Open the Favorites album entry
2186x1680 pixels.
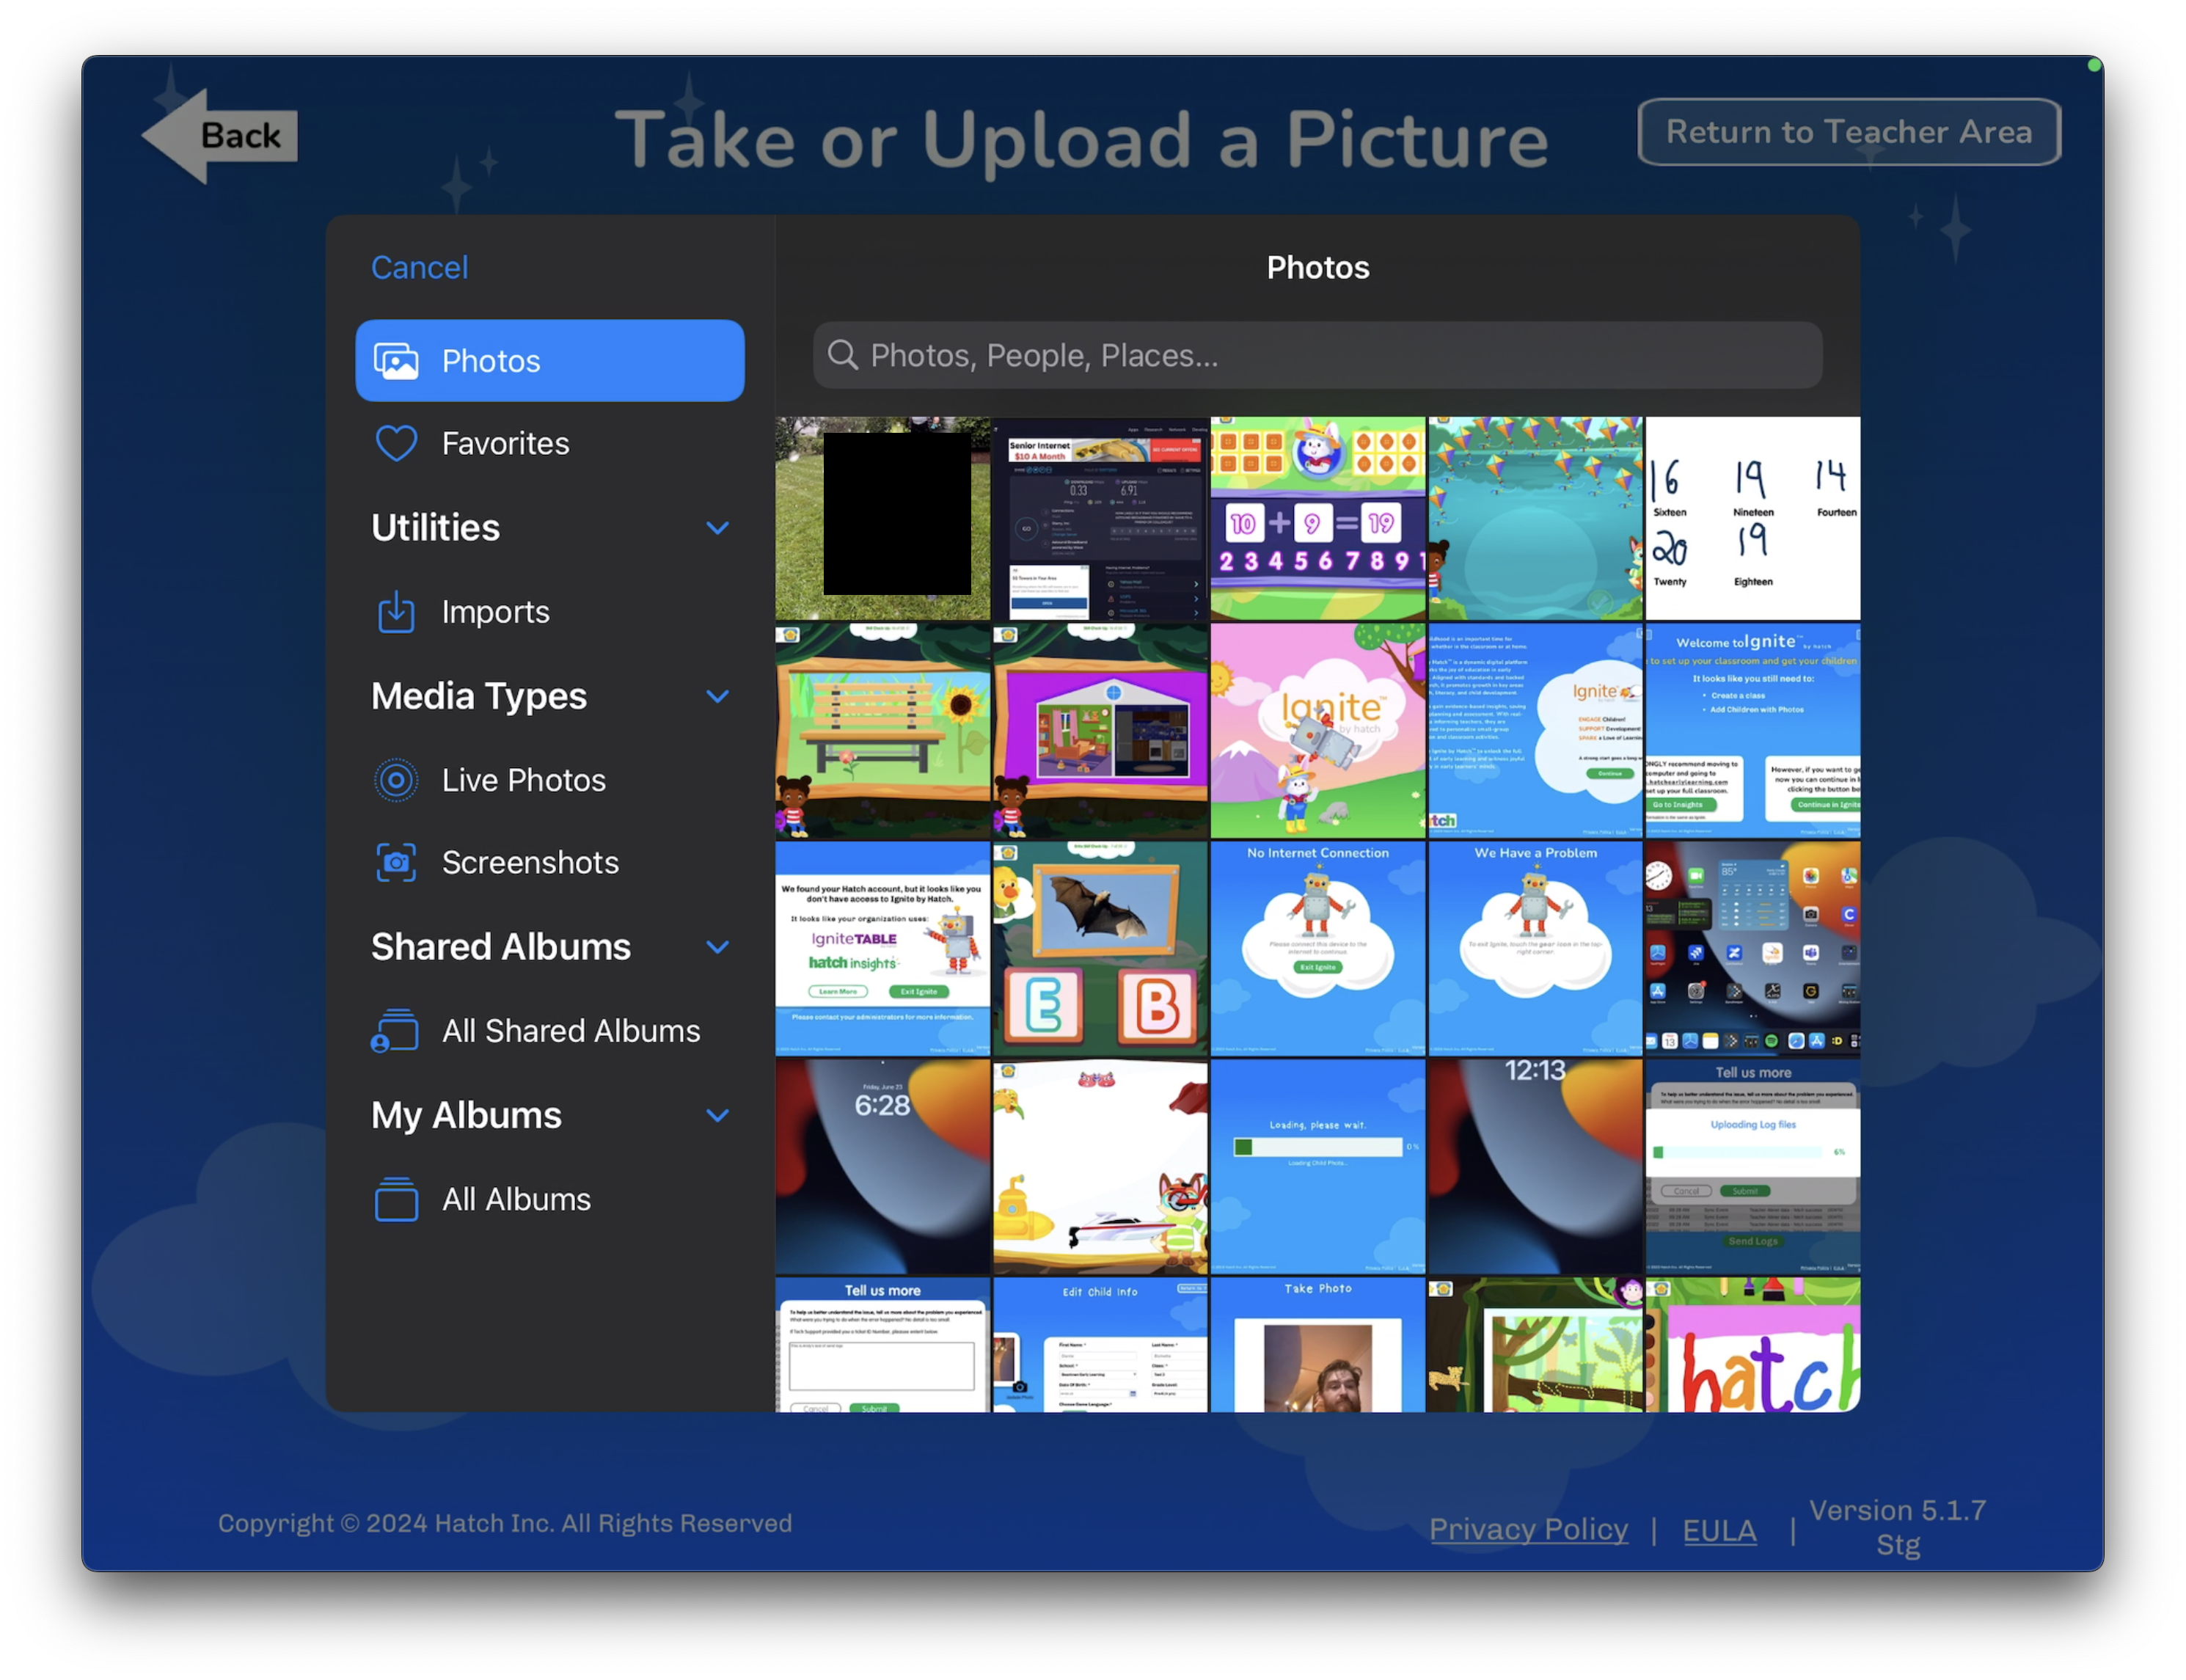(x=505, y=443)
